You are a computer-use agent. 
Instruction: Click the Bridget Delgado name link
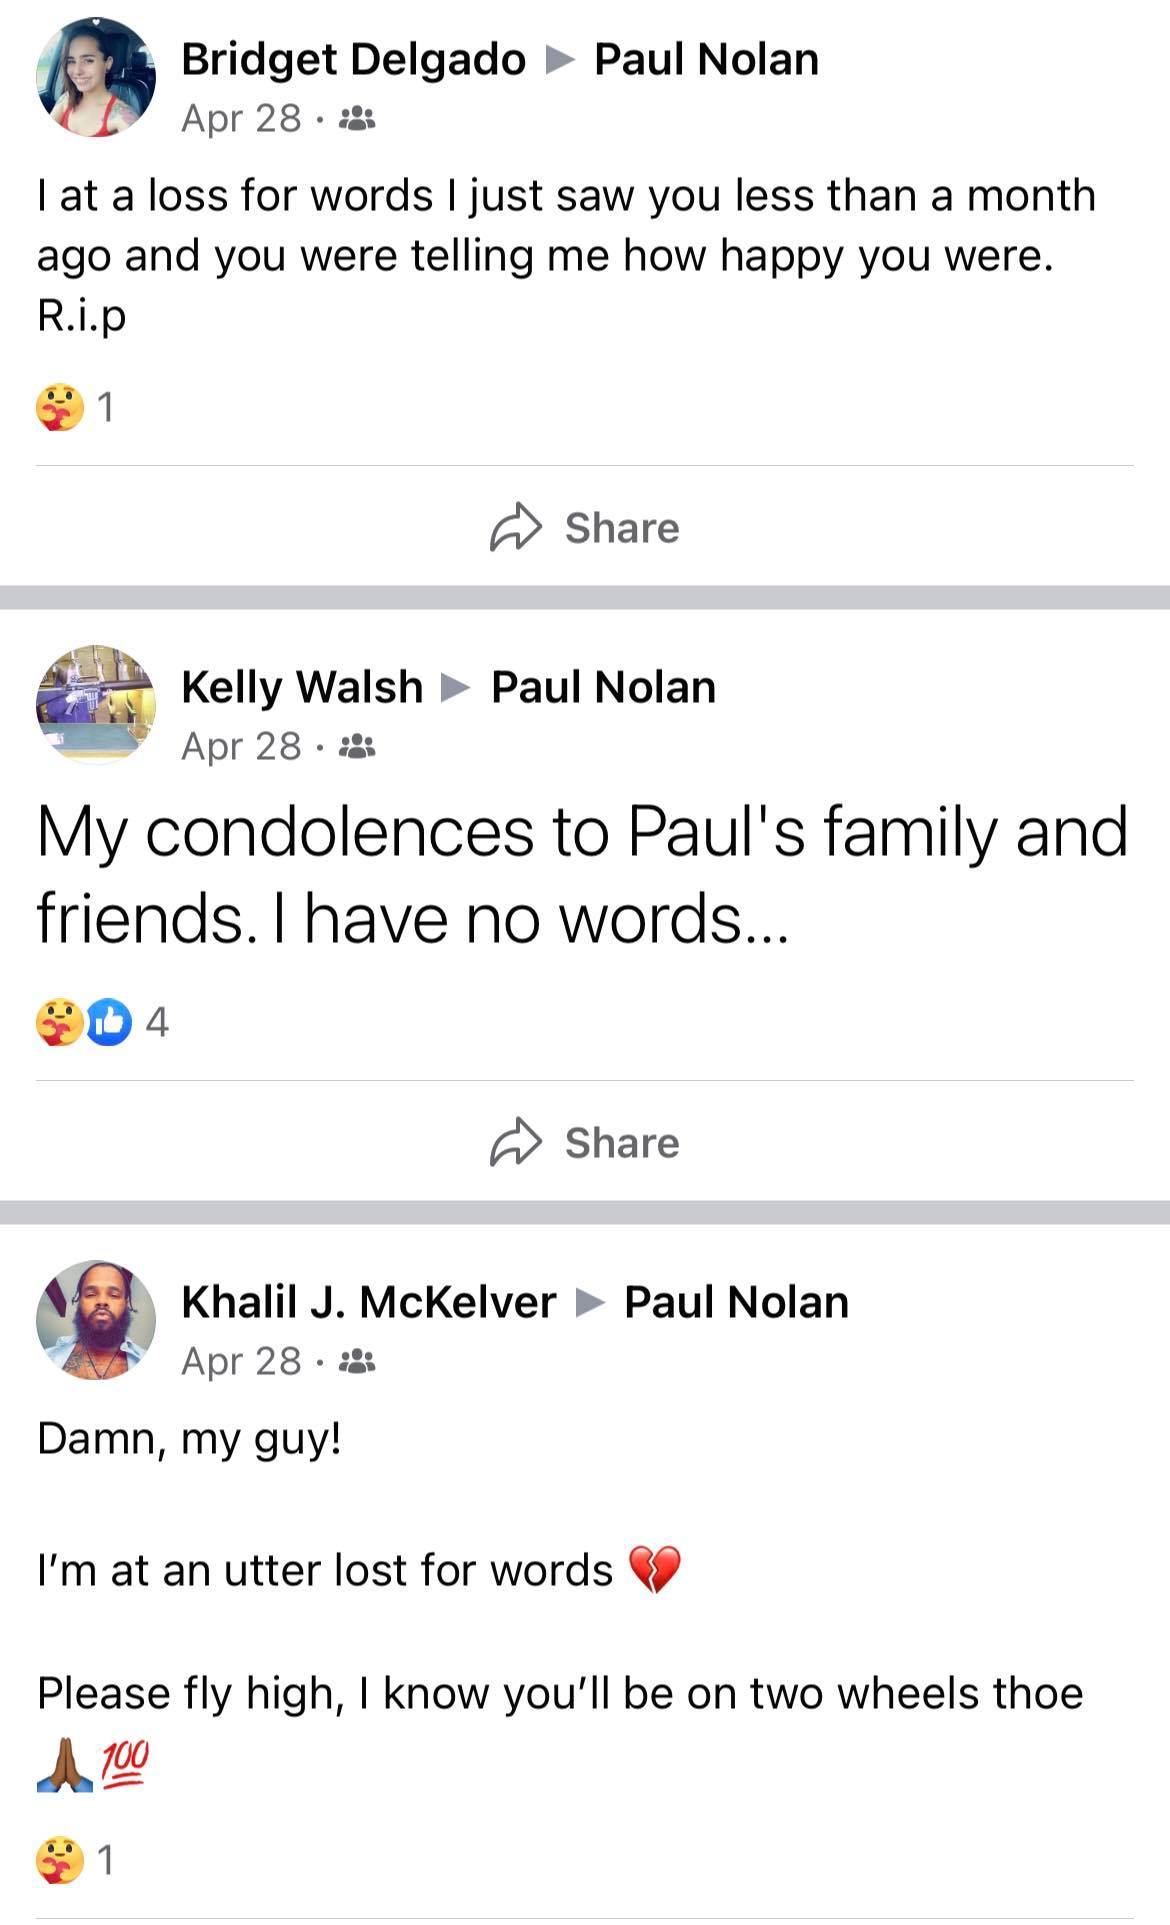pyautogui.click(x=353, y=59)
